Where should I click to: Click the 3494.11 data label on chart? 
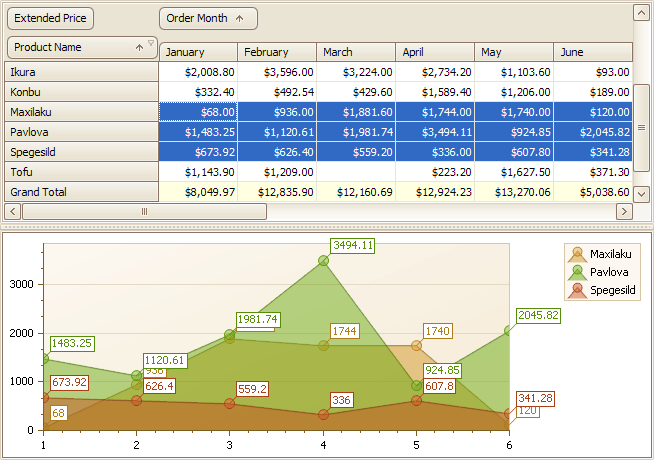[354, 245]
